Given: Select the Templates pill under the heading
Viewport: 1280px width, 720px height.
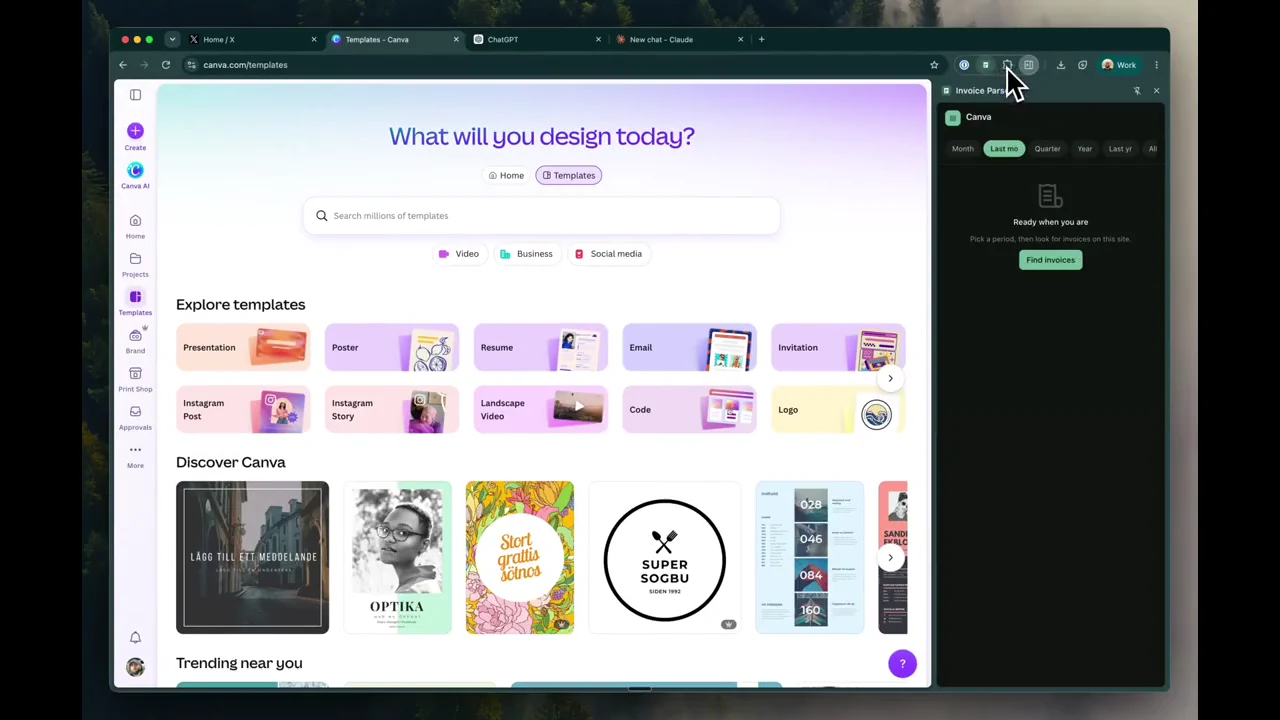Looking at the screenshot, I should [x=568, y=176].
